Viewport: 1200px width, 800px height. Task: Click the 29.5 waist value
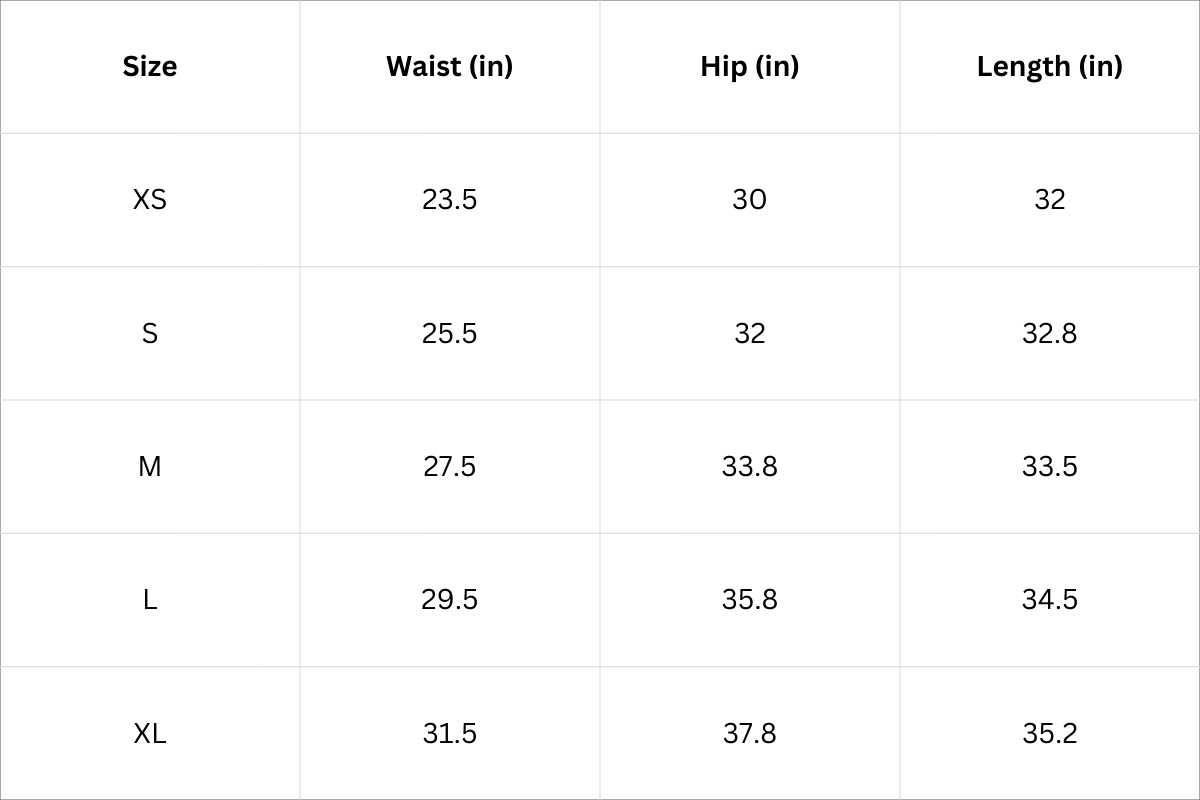pyautogui.click(x=450, y=599)
